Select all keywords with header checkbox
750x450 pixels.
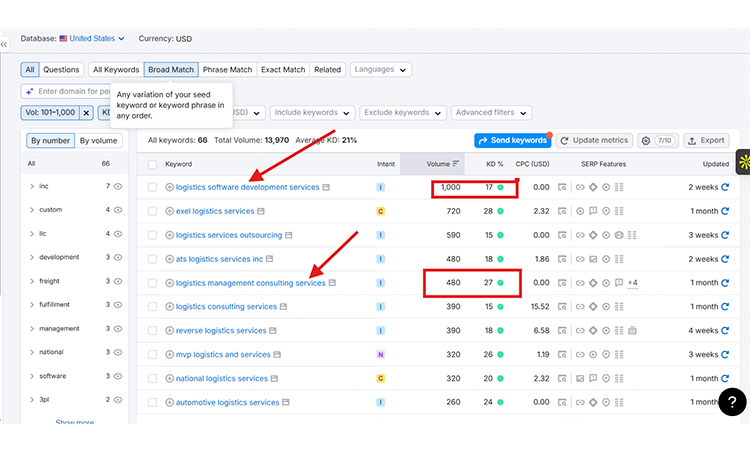[x=152, y=165]
